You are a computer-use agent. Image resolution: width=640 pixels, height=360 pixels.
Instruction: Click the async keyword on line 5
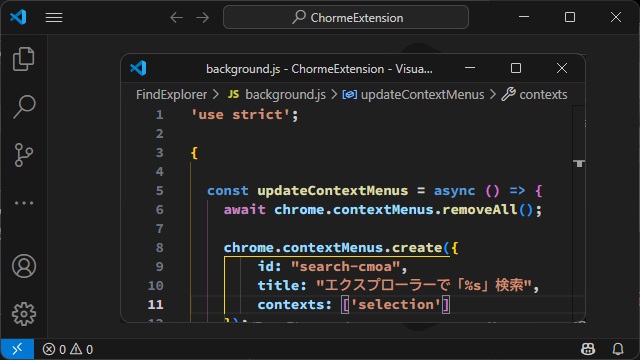click(x=454, y=191)
